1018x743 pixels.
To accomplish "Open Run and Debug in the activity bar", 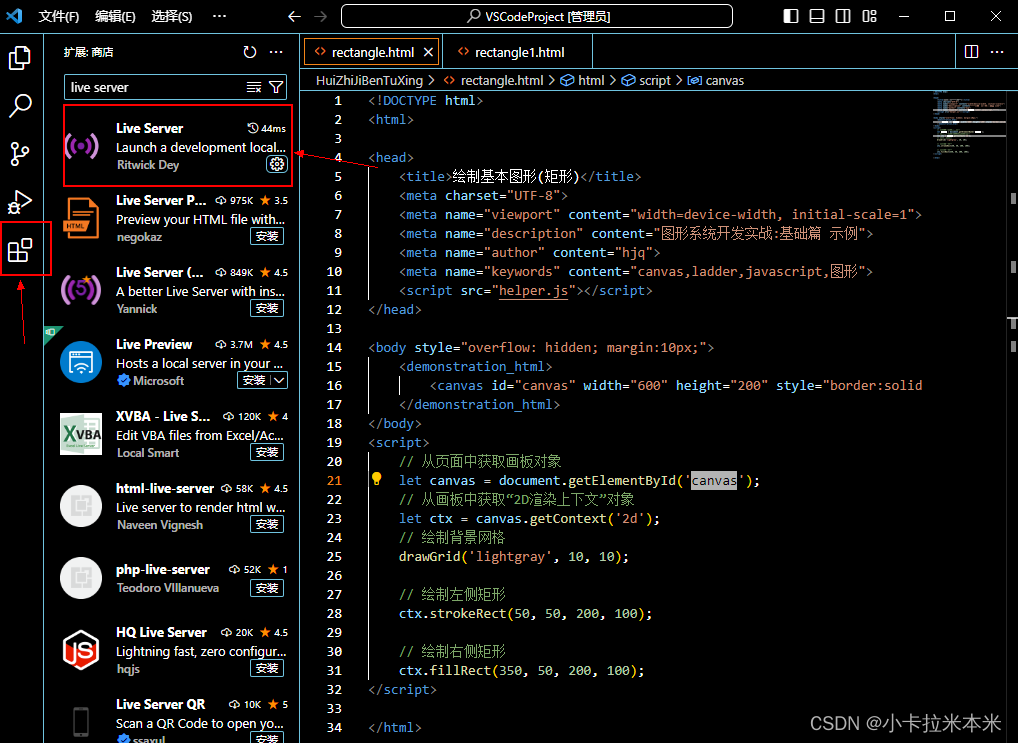I will (x=20, y=200).
